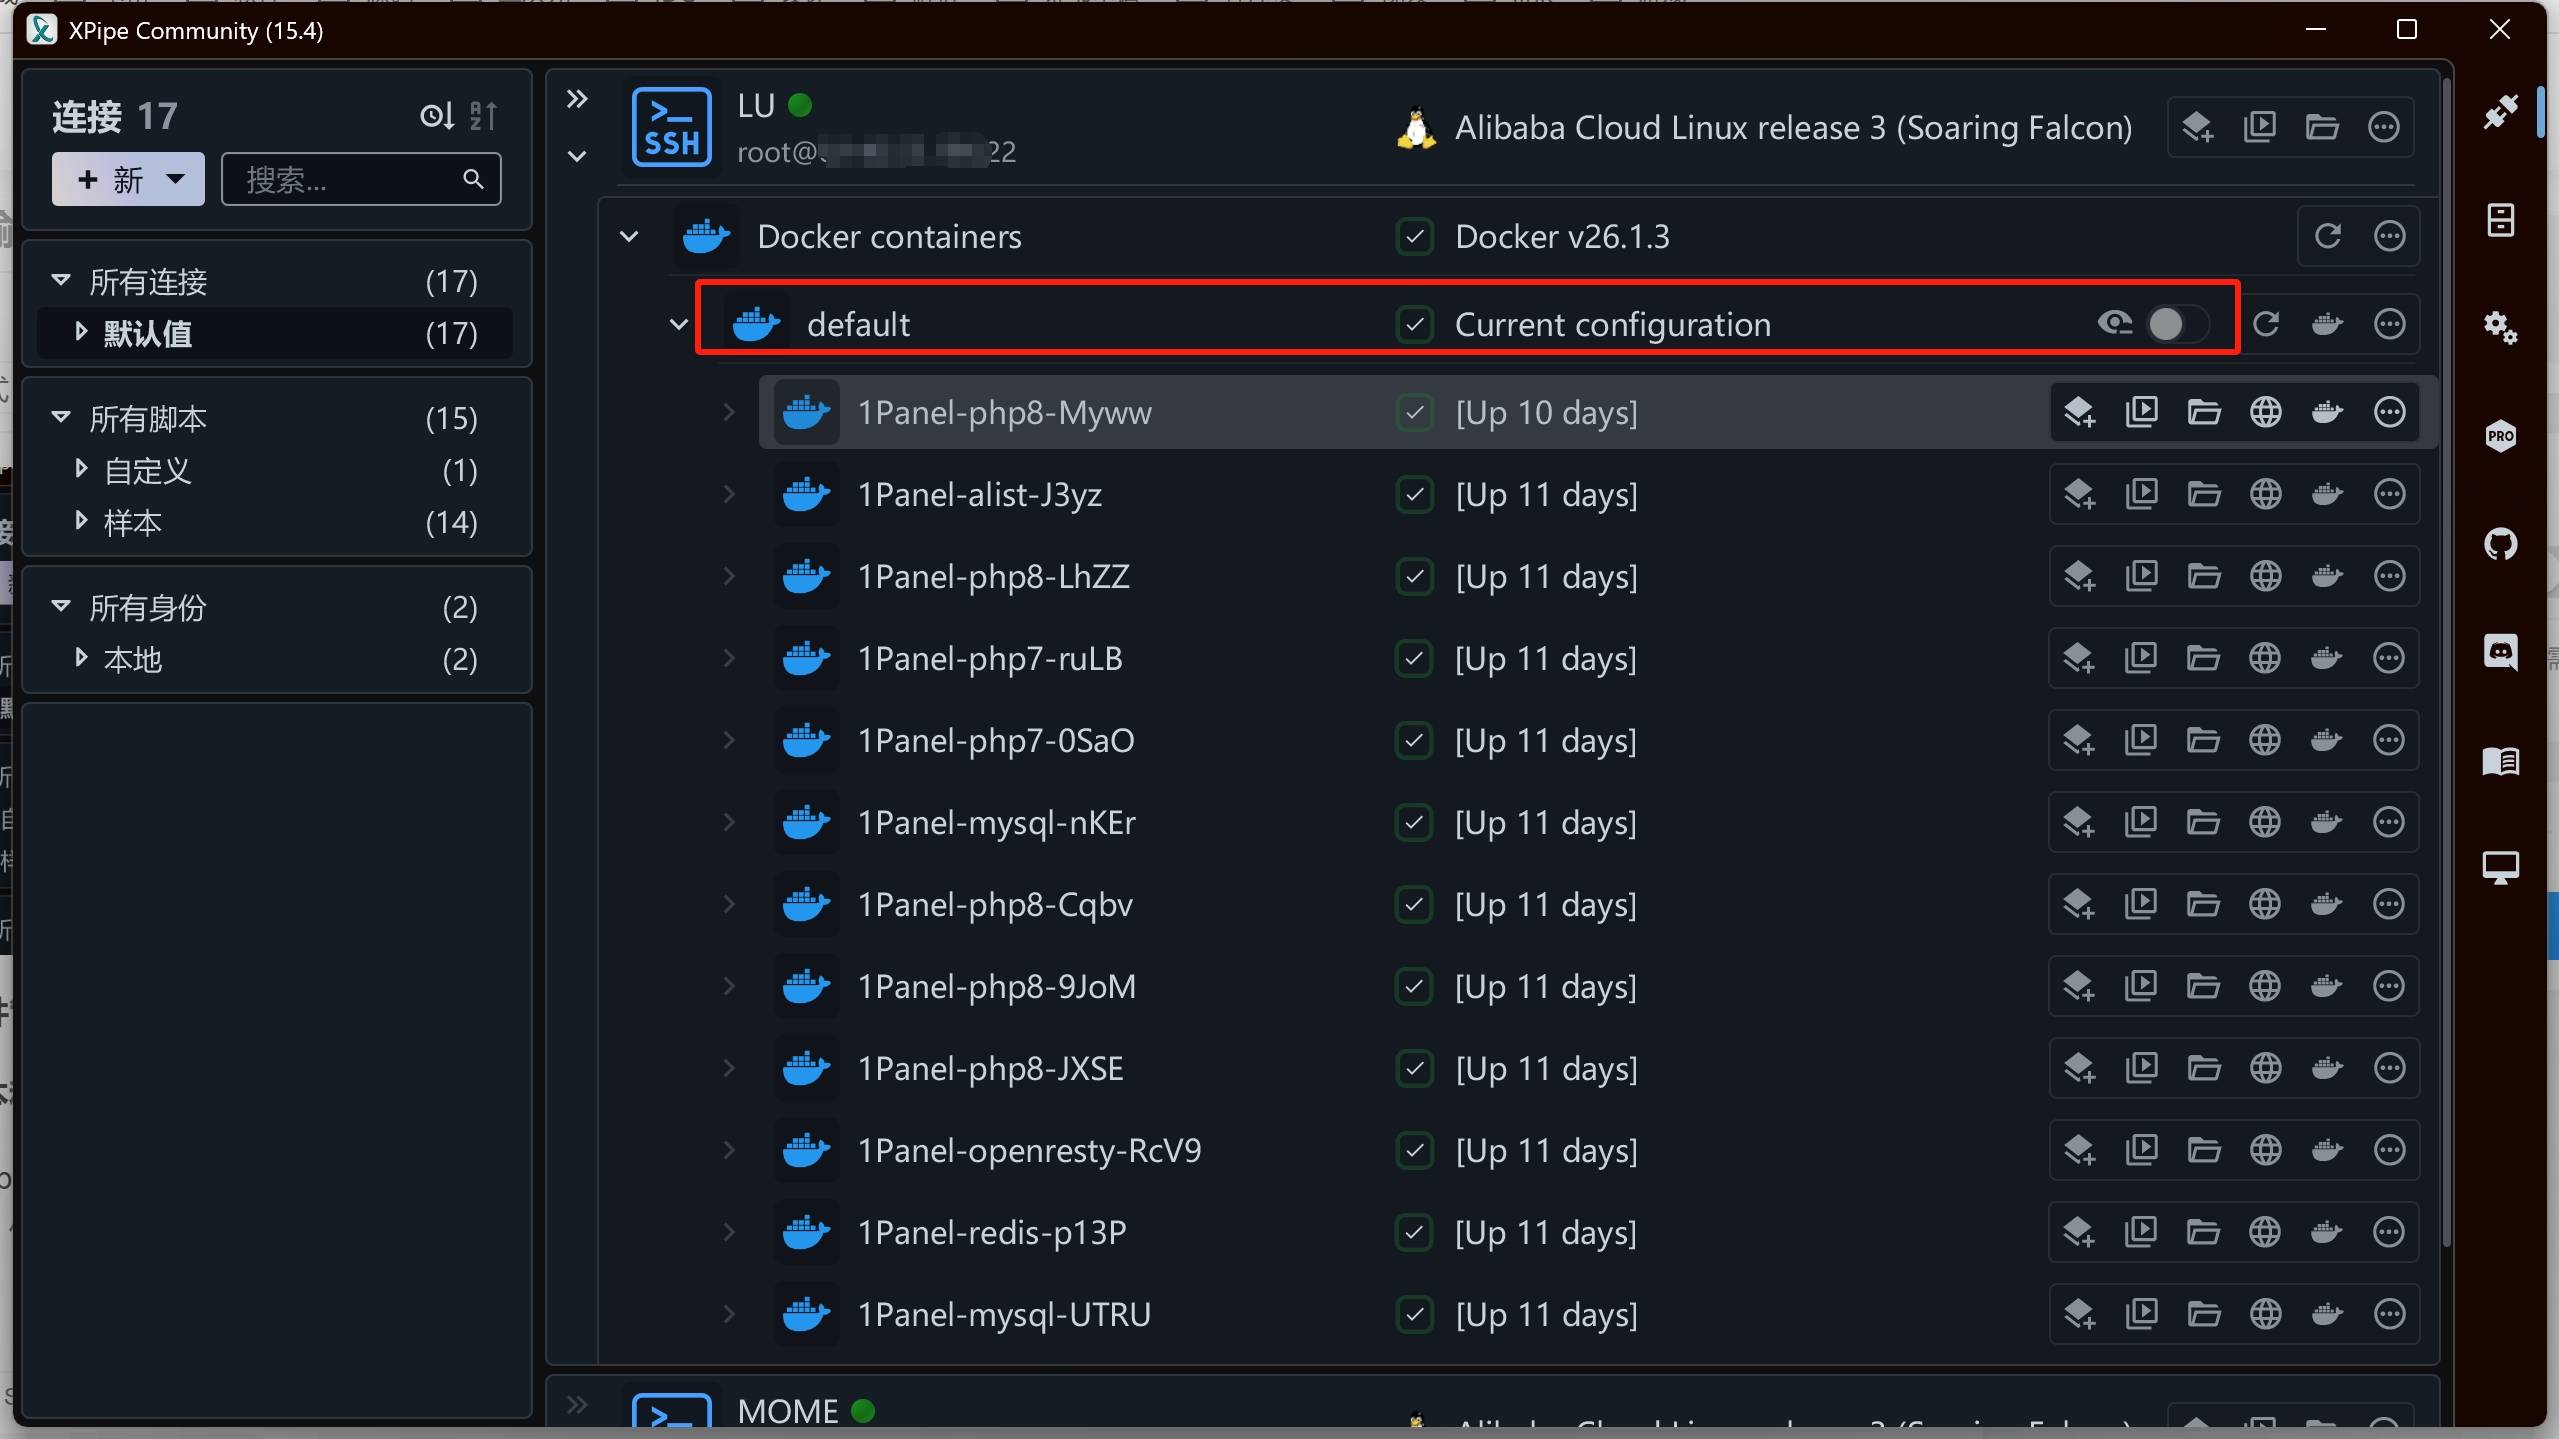2559x1439 pixels.
Task: Click the GitHub icon in right sidebar
Action: click(2500, 544)
